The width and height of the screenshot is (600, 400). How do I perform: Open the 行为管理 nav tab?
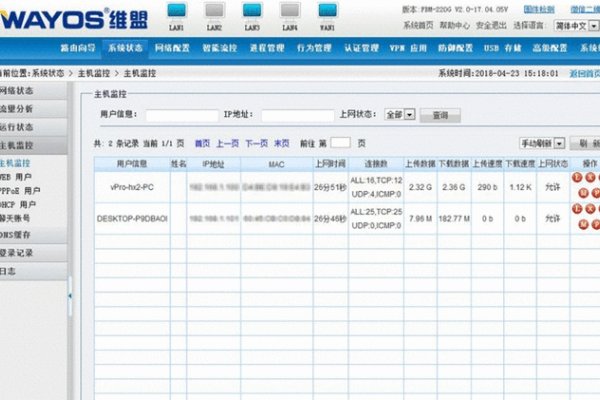coord(314,48)
